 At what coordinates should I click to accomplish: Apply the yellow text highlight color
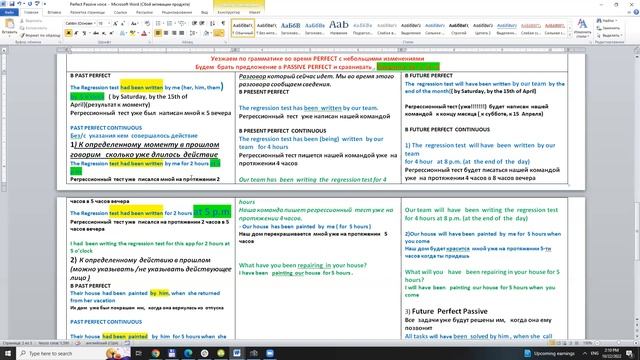point(132,33)
